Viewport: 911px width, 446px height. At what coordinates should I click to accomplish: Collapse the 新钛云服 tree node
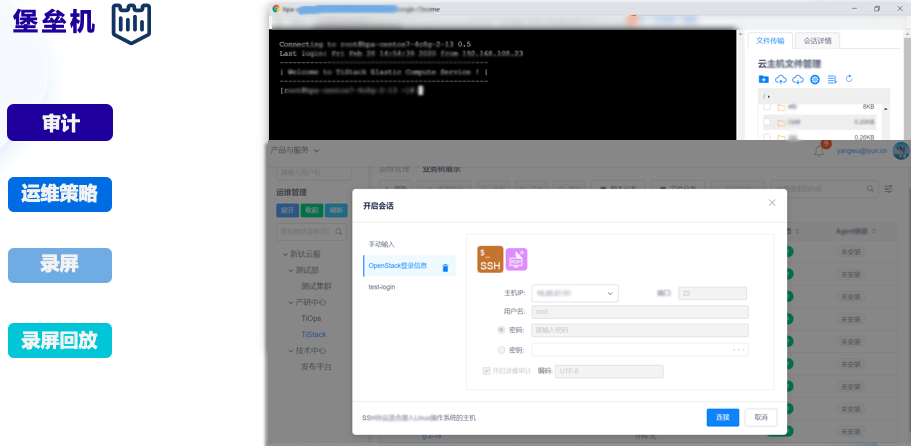[285, 254]
